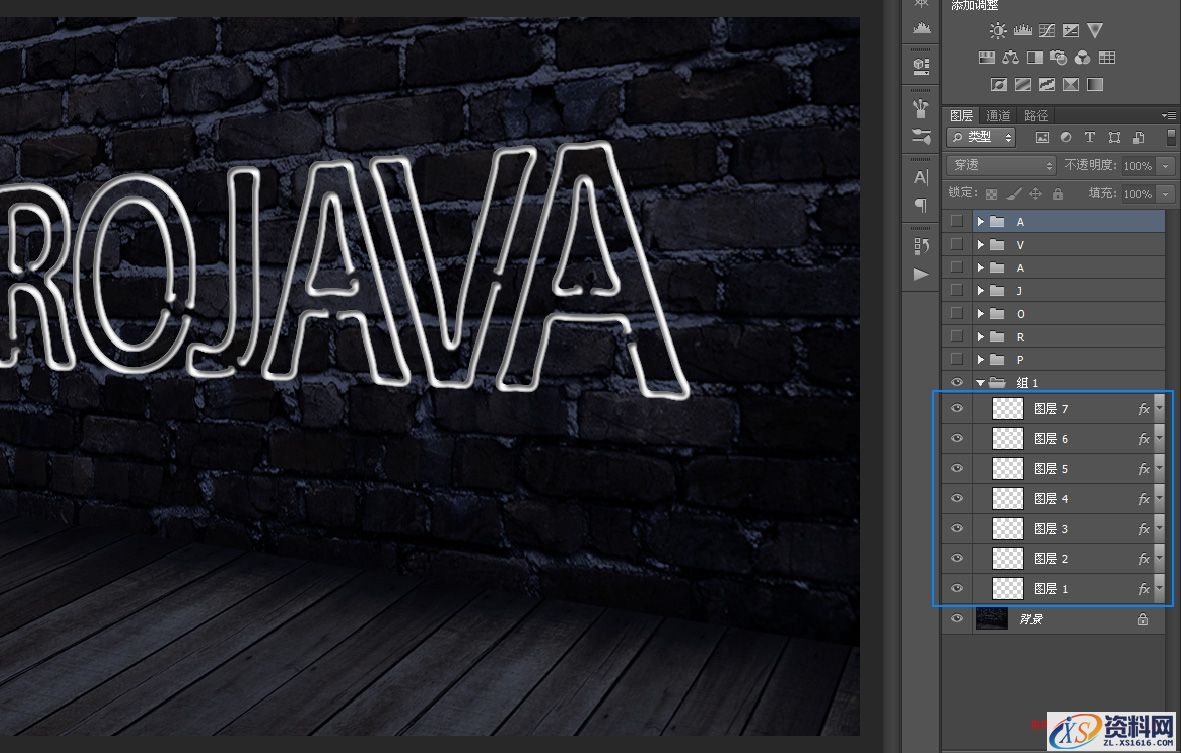Open the 不透明度 opacity dropdown arrow

tap(1165, 166)
